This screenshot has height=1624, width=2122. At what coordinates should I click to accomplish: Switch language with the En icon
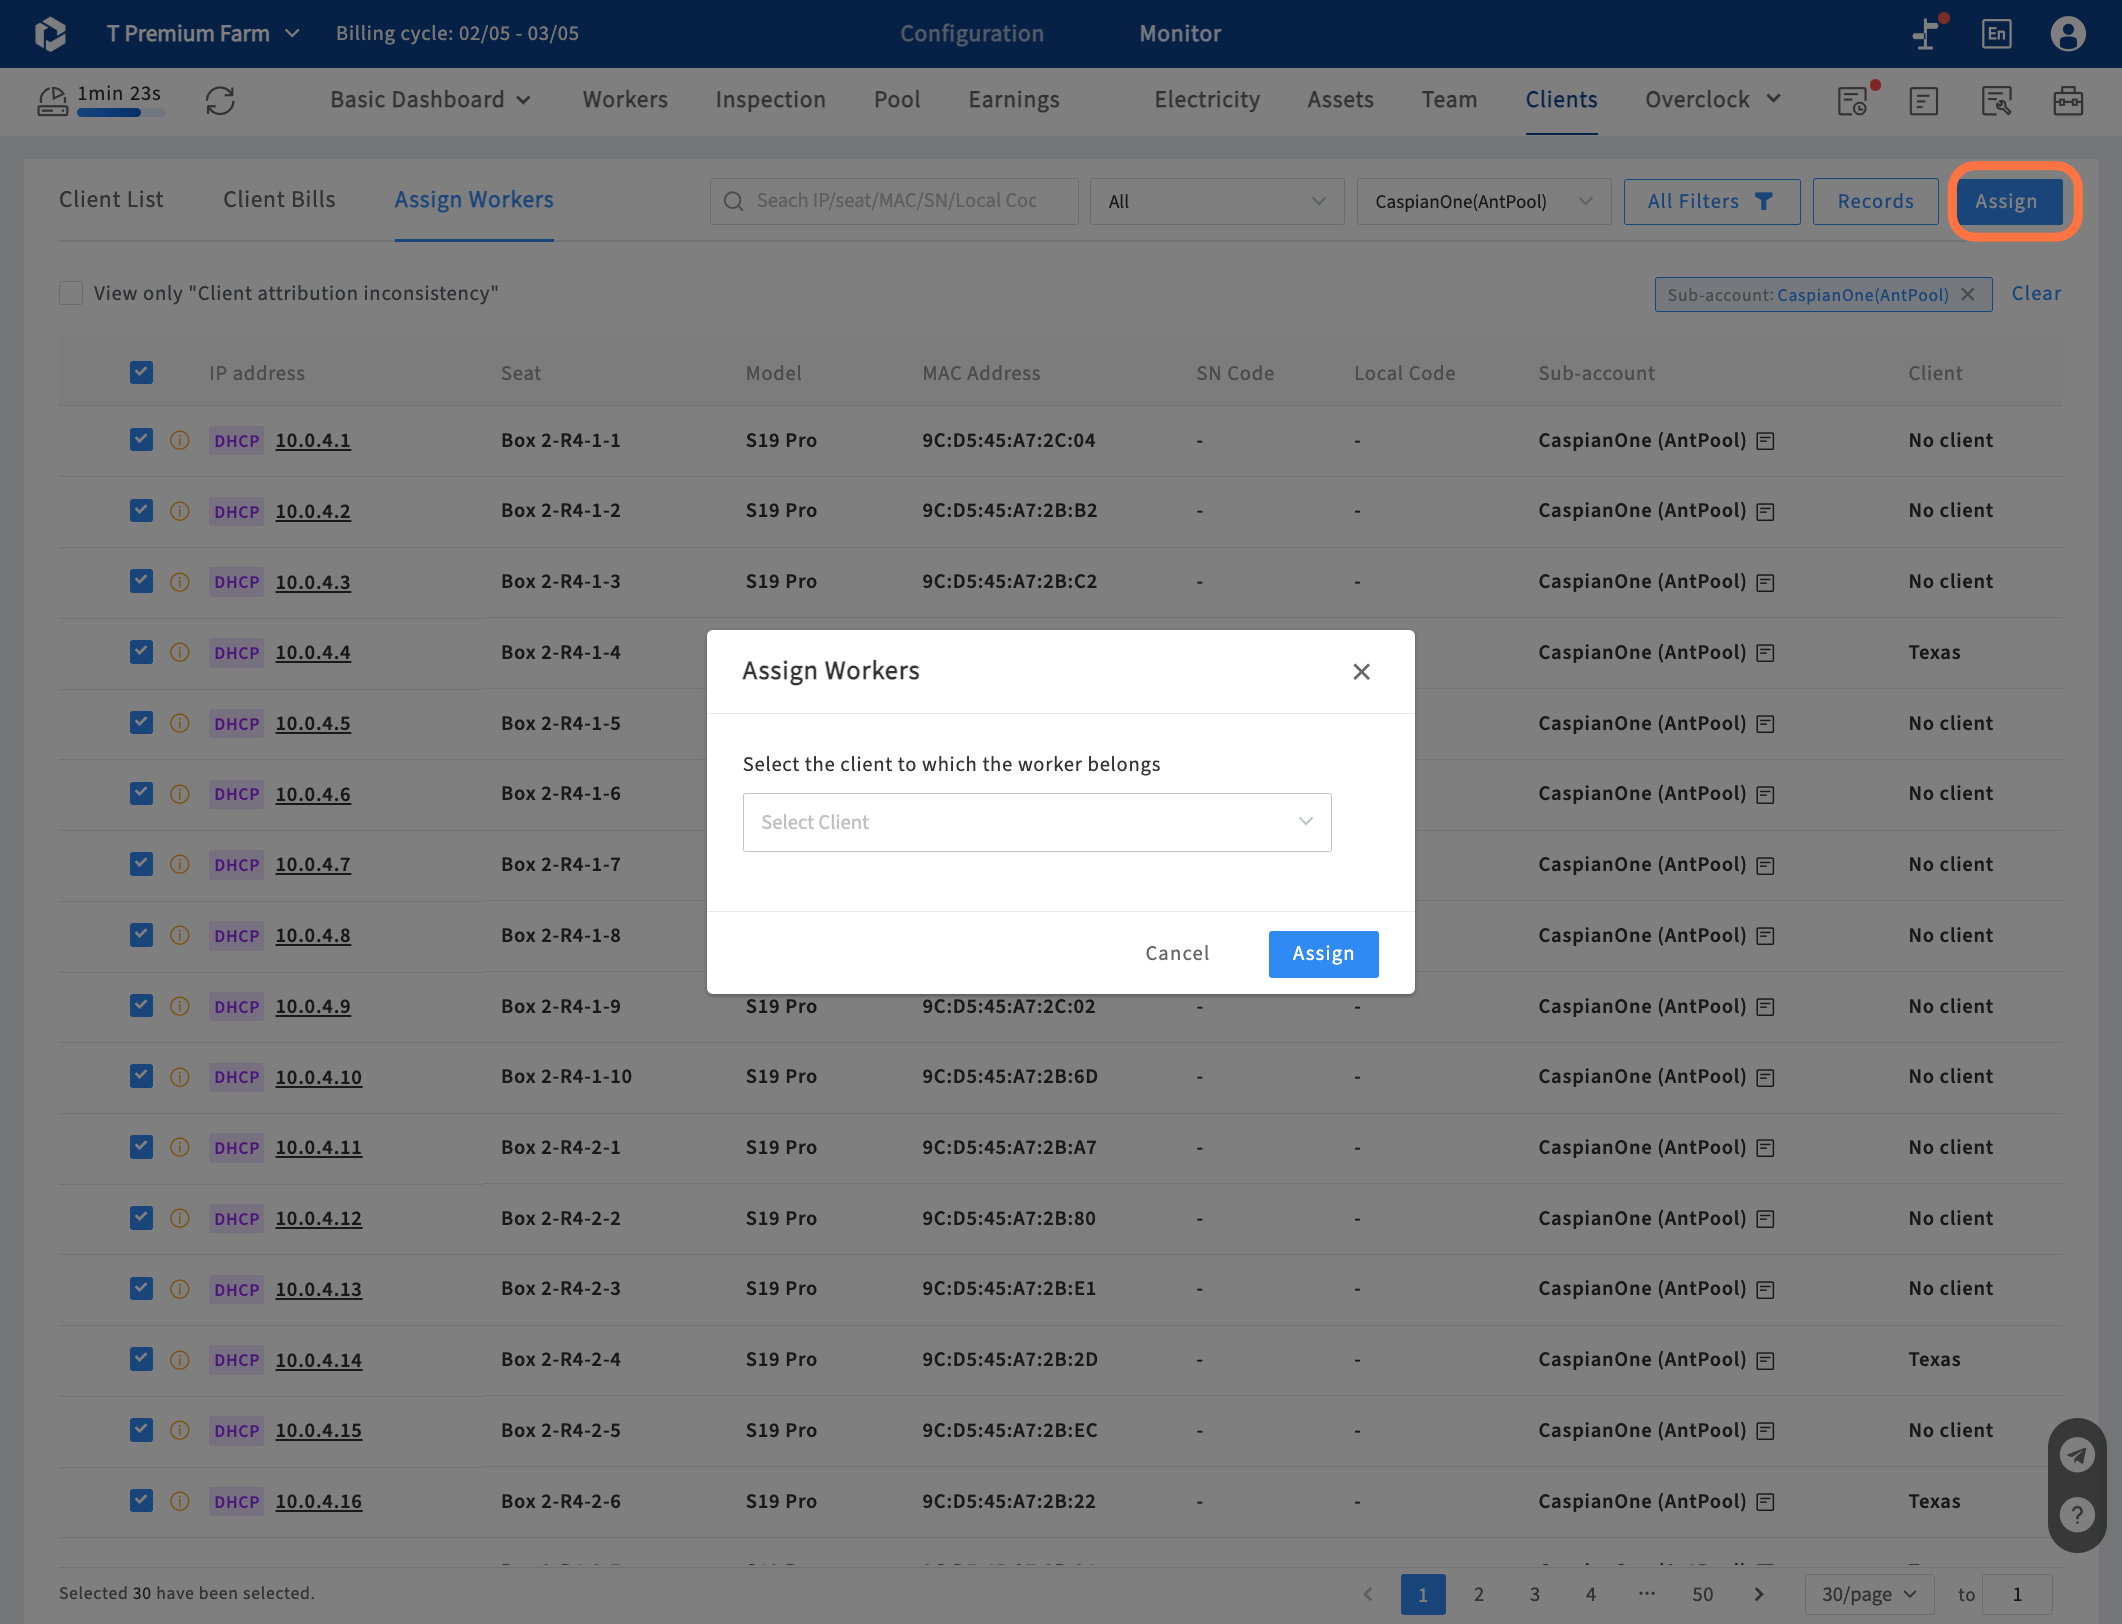tap(1996, 34)
